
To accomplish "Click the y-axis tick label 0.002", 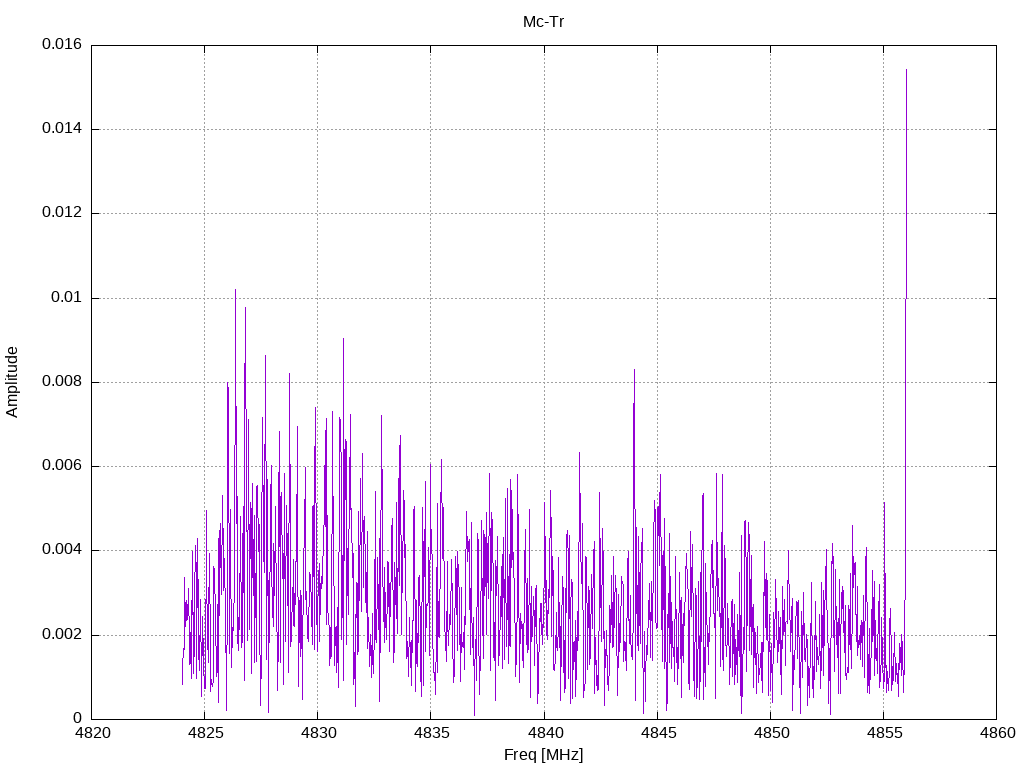I will pos(62,635).
